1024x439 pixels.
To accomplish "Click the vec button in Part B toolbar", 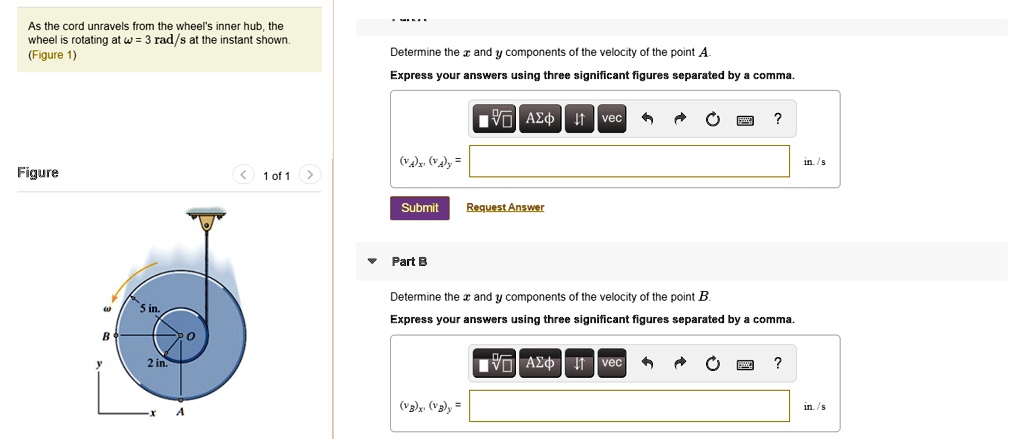I will tap(612, 364).
